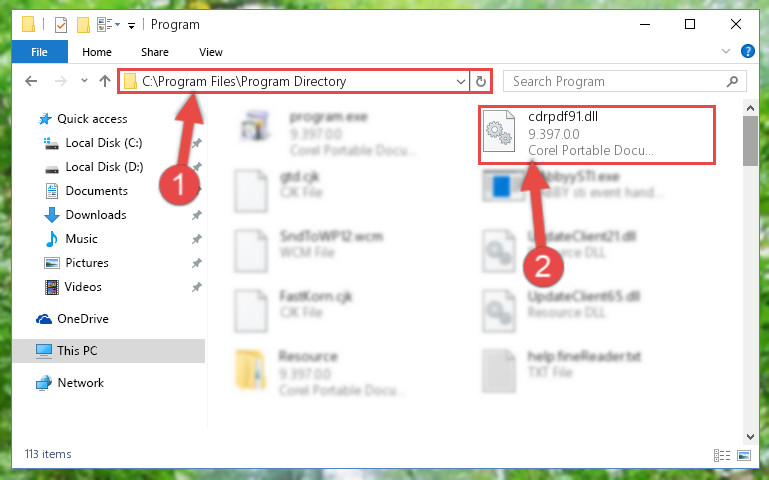Image resolution: width=769 pixels, height=480 pixels.
Task: Click the search magnifier icon
Action: (732, 81)
